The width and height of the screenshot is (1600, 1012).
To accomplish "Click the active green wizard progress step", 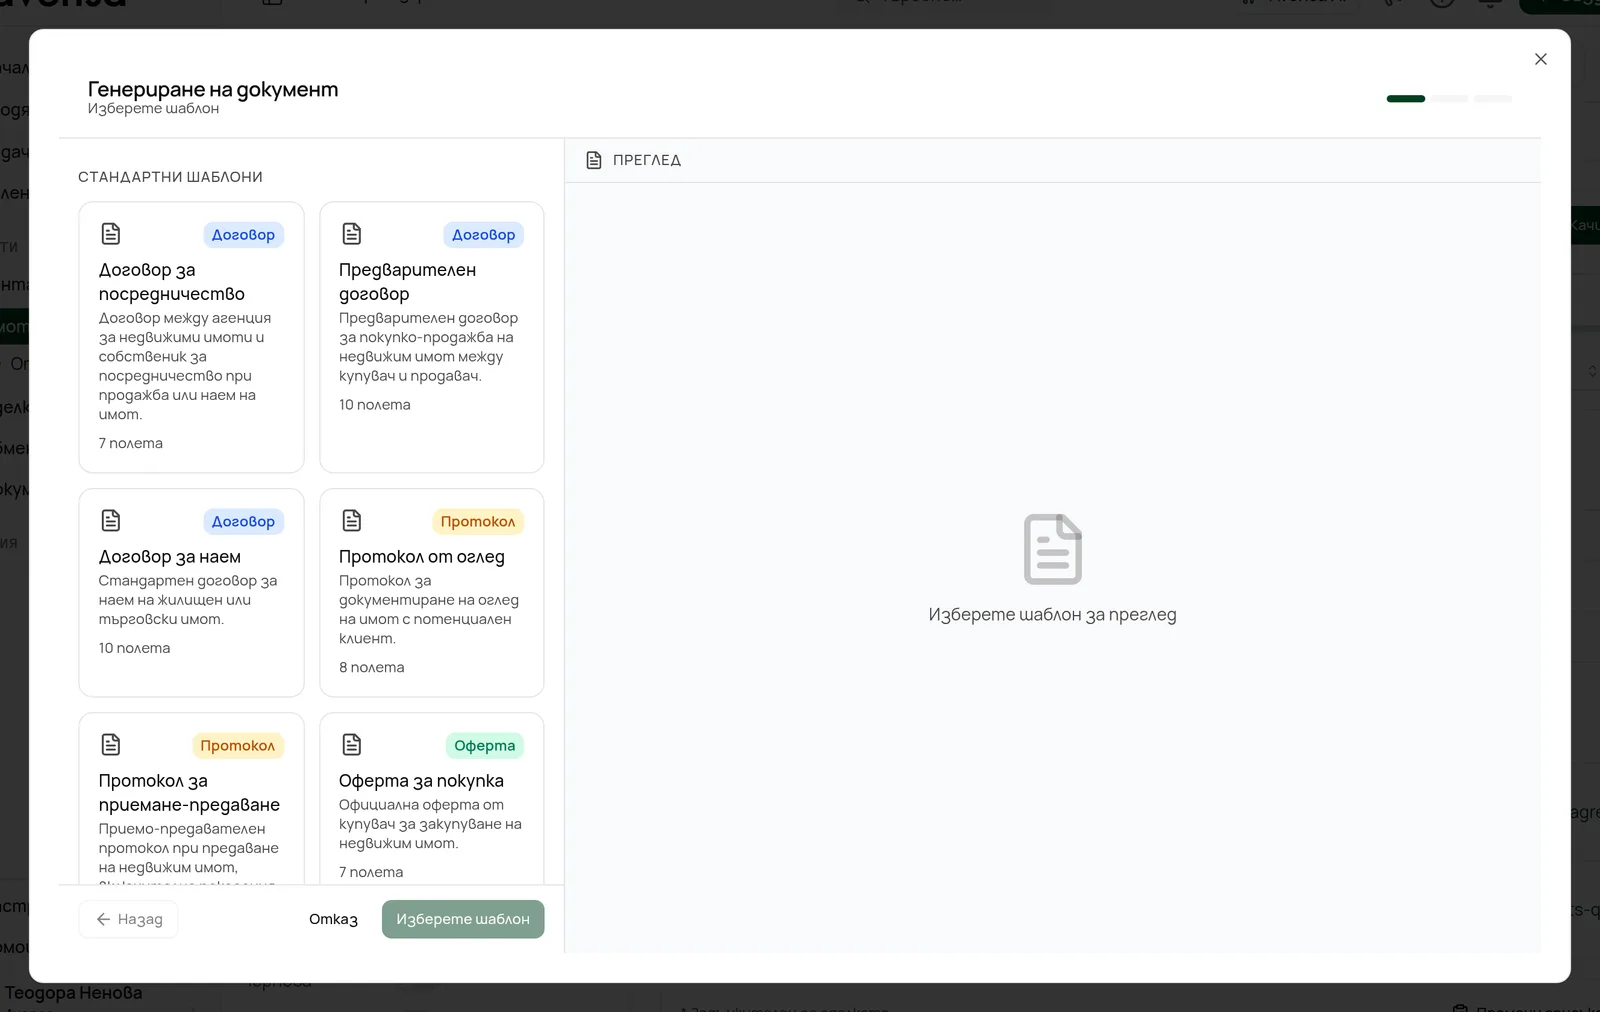I will coord(1406,99).
